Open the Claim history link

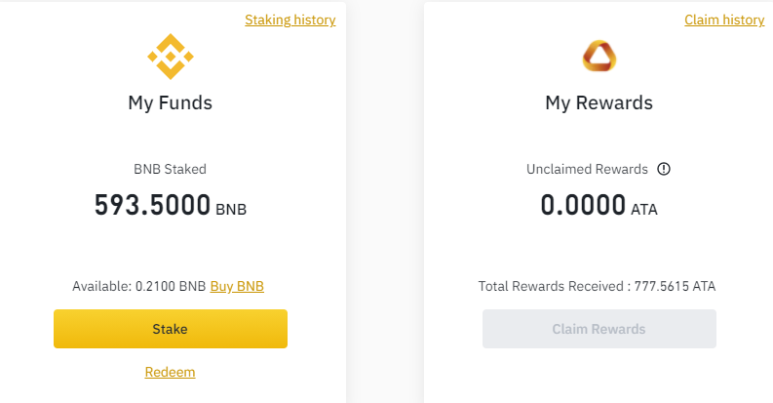tap(724, 20)
